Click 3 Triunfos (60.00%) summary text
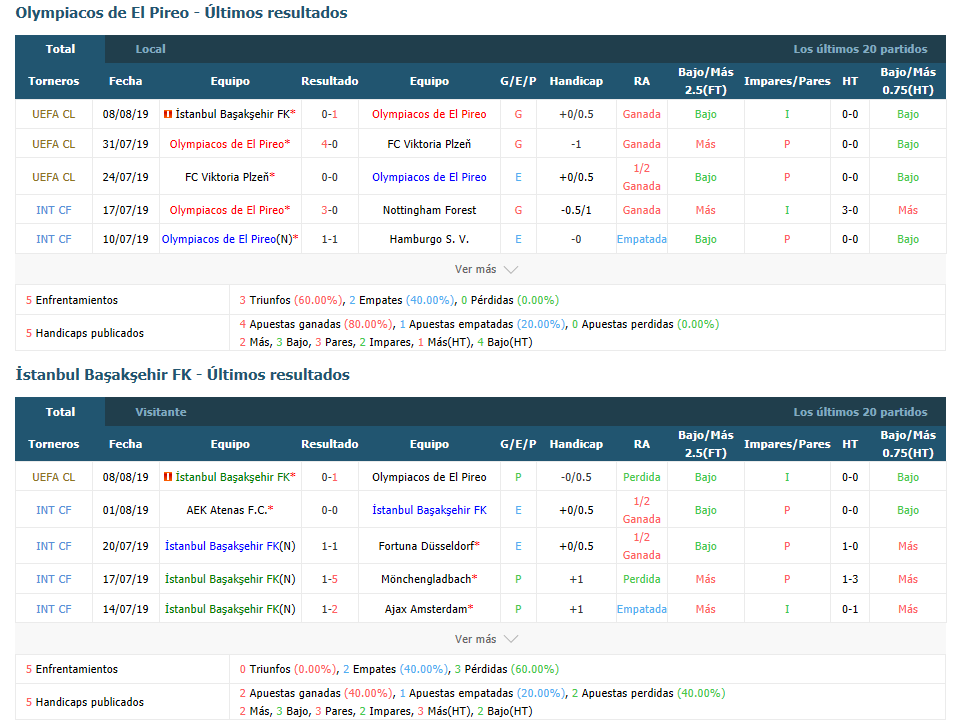Image resolution: width=956 pixels, height=728 pixels. pos(291,301)
